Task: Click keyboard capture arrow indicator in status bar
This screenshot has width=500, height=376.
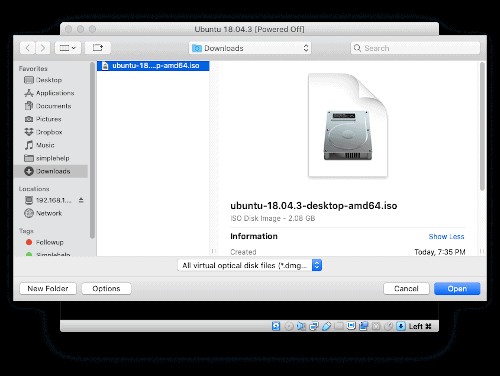Action: [x=401, y=326]
